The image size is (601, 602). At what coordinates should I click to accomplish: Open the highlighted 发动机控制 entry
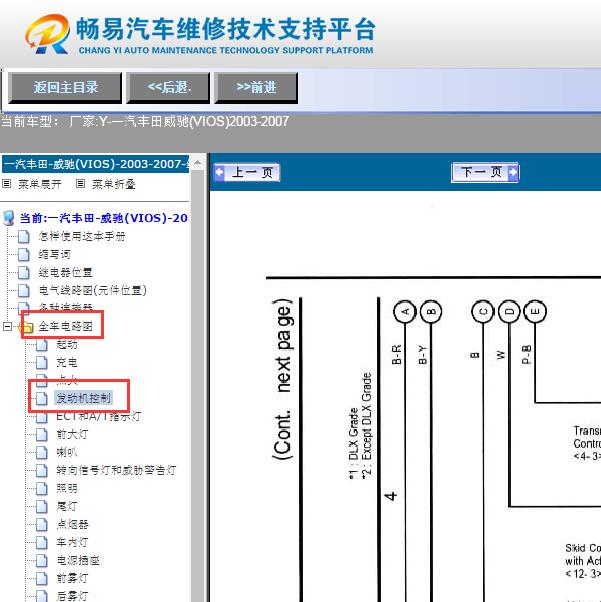point(83,398)
